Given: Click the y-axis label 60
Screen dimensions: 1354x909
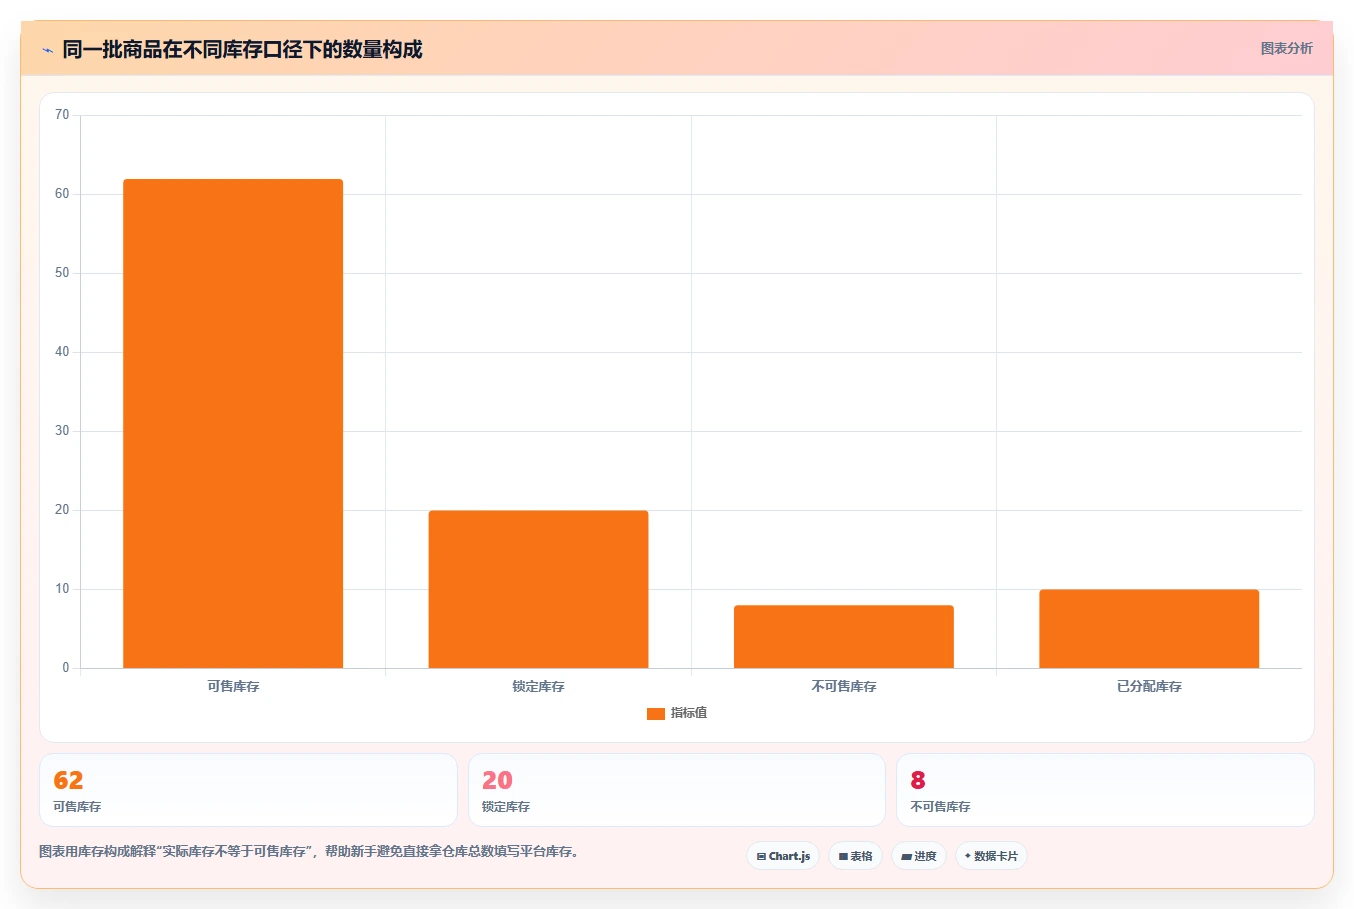Looking at the screenshot, I should (x=62, y=194).
